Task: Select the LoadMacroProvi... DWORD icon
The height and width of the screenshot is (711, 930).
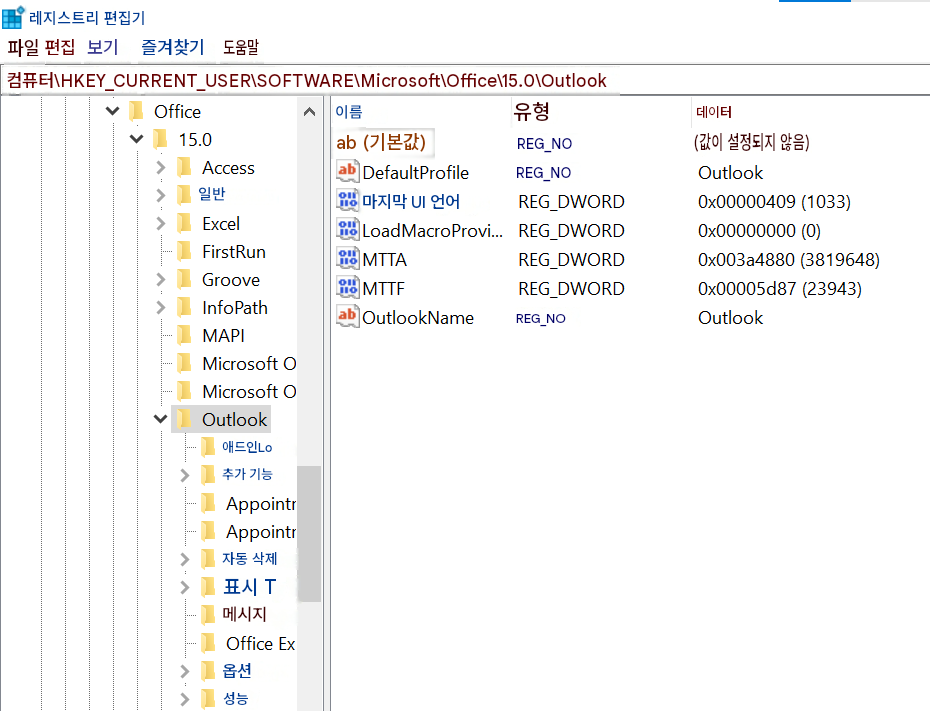Action: click(348, 230)
